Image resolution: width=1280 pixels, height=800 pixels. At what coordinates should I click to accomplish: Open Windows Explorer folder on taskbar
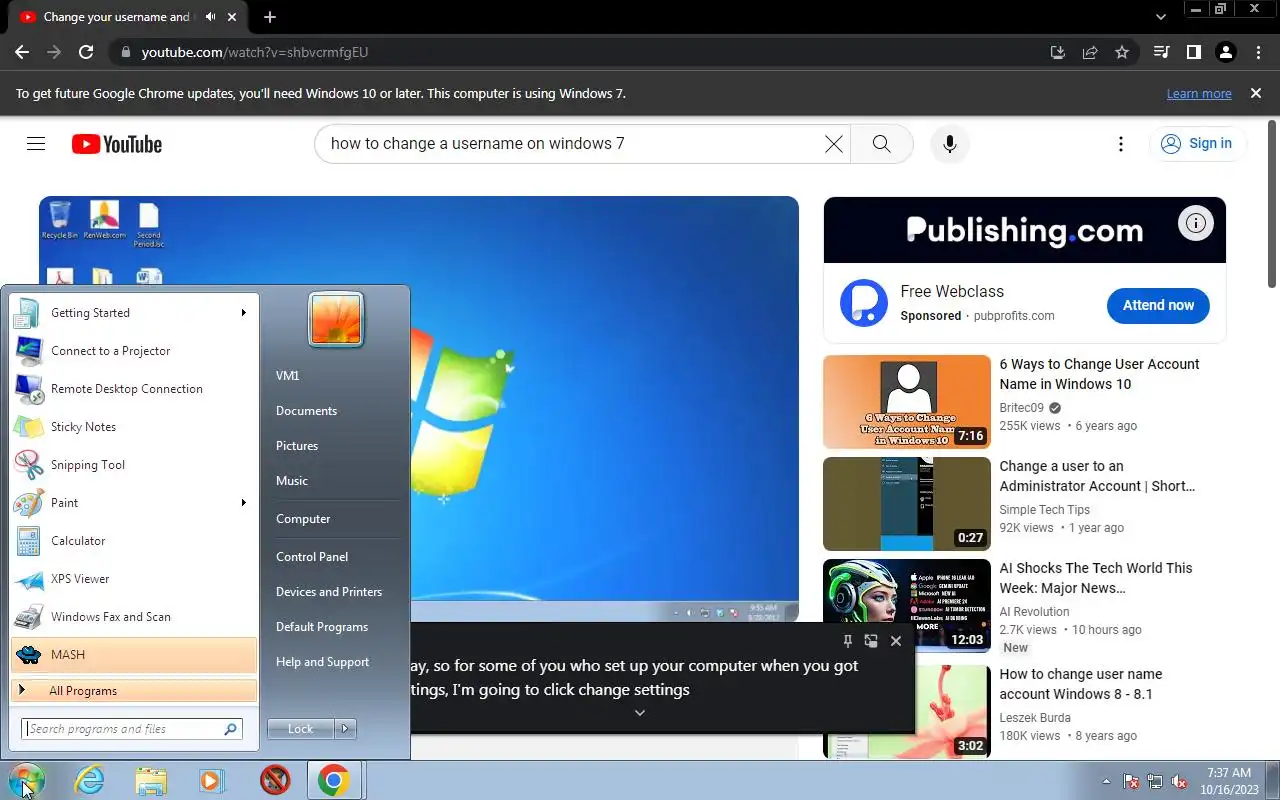click(151, 780)
